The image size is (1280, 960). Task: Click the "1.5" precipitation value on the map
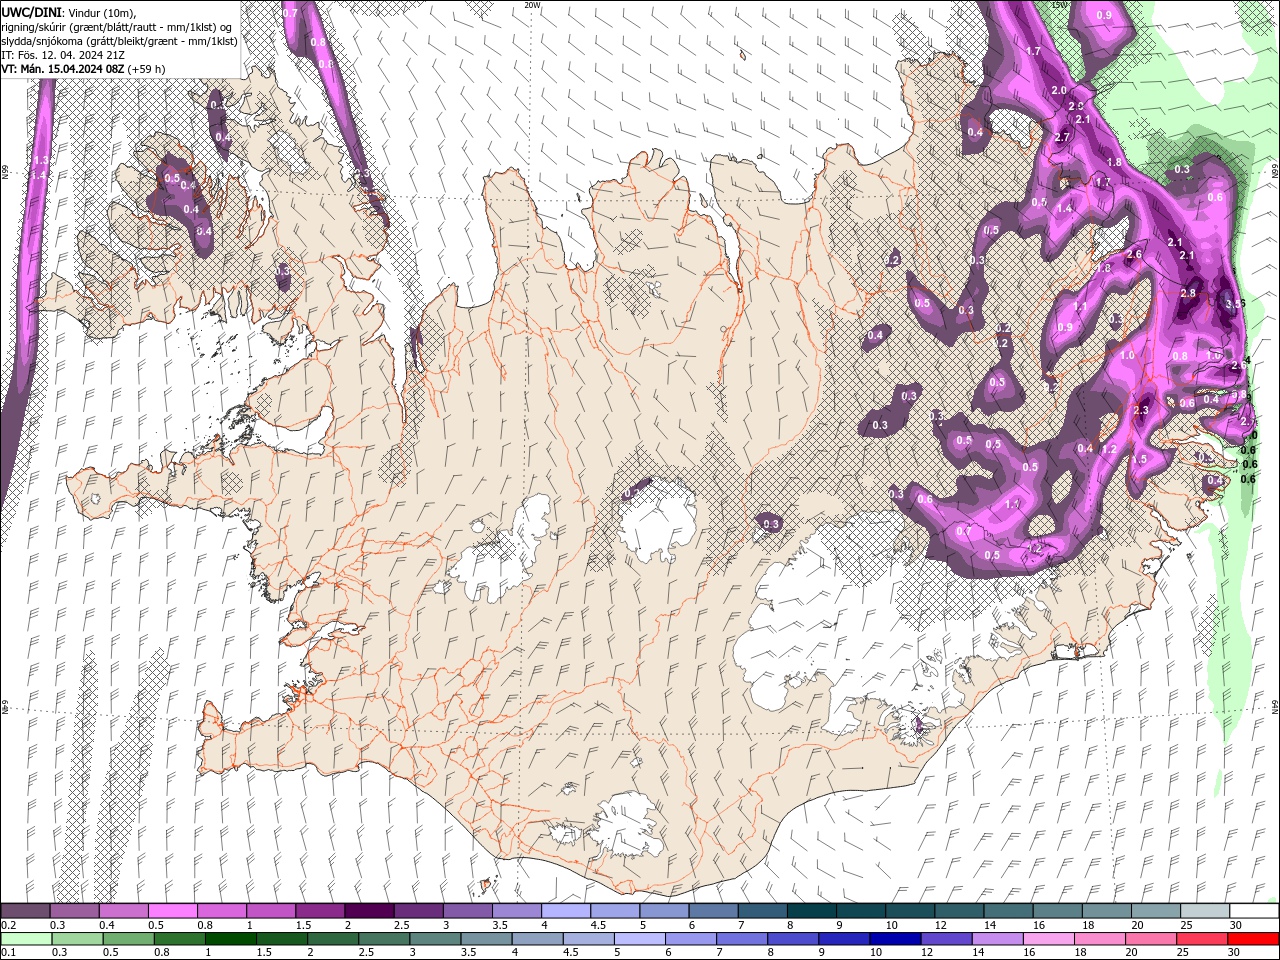tap(1139, 459)
